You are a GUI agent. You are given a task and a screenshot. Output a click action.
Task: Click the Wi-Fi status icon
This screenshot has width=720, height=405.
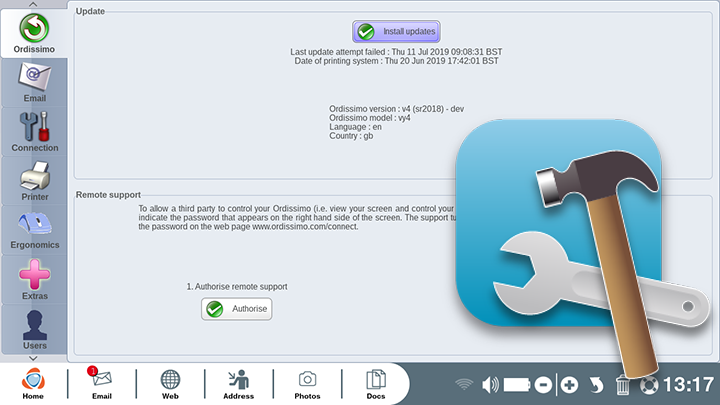click(464, 384)
